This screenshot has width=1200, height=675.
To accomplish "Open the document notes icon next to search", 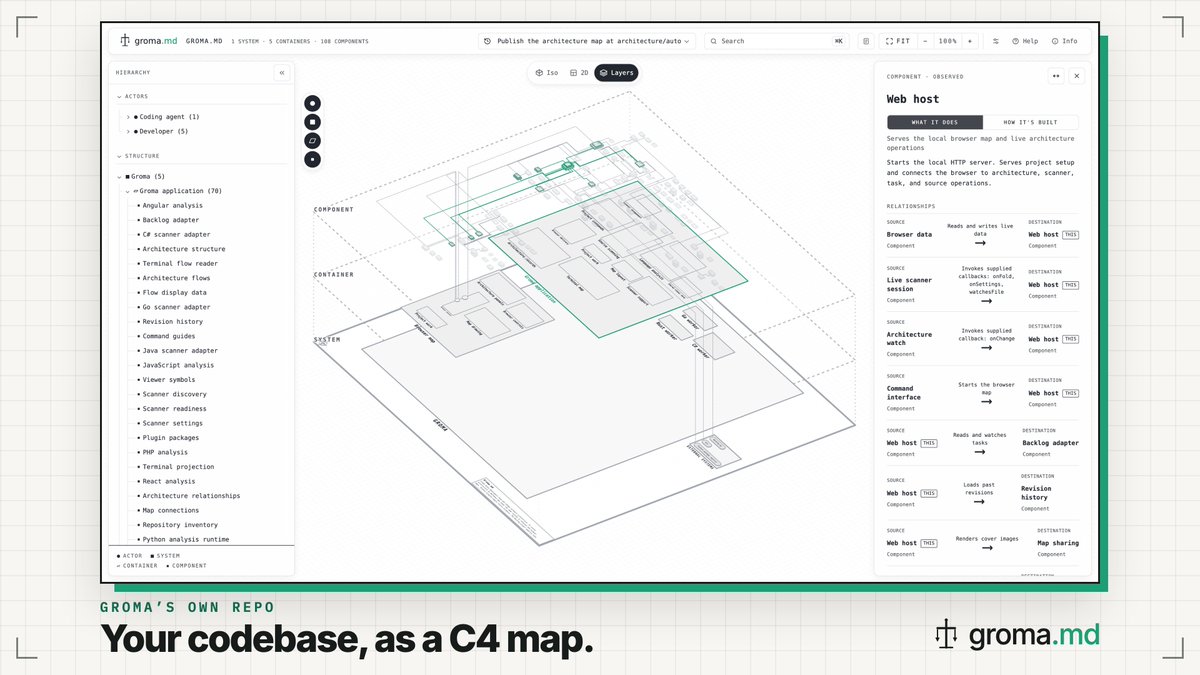I will (866, 41).
